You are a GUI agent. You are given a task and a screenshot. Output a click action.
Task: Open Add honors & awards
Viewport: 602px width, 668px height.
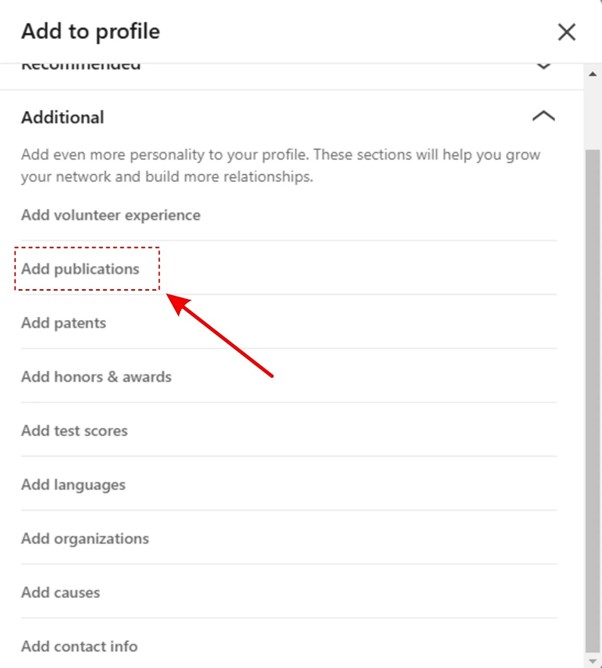96,377
